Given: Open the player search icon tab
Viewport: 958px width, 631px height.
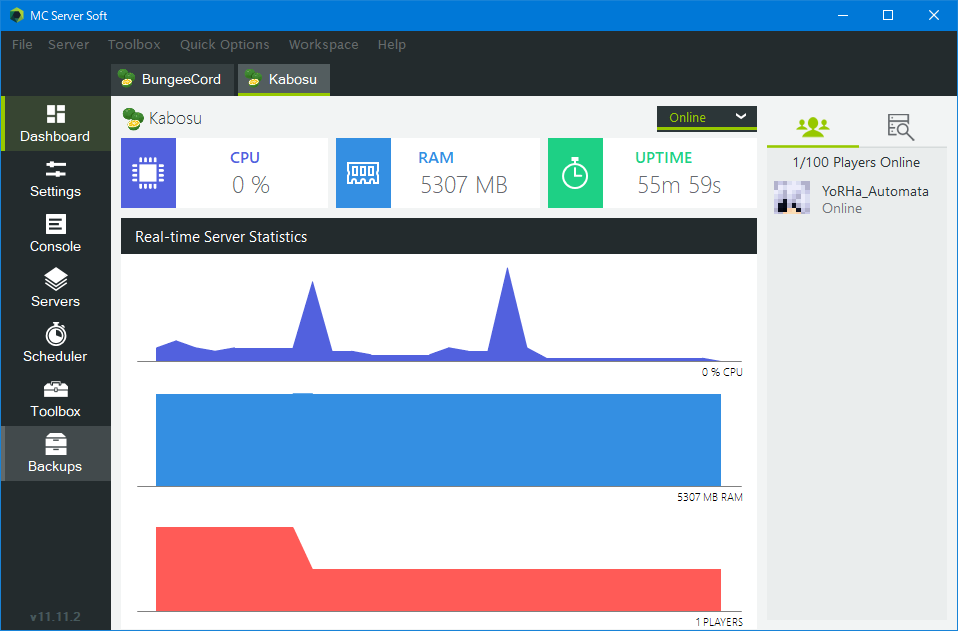Looking at the screenshot, I should pos(900,127).
